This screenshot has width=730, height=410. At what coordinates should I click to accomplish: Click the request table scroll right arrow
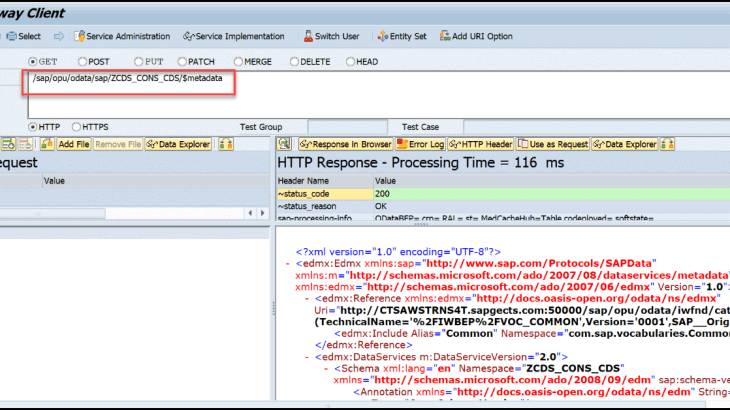tap(263, 213)
